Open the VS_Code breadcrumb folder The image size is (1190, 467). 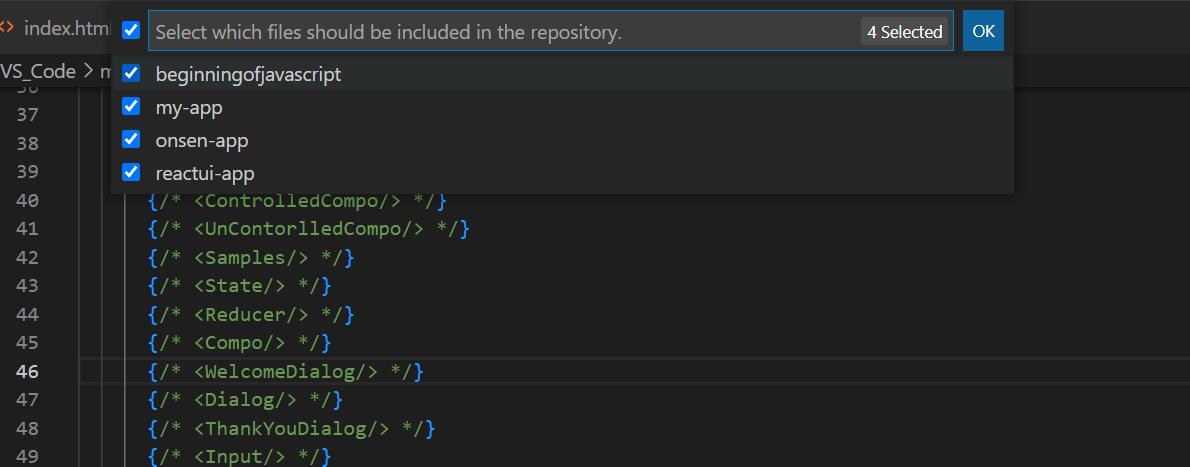coord(38,71)
